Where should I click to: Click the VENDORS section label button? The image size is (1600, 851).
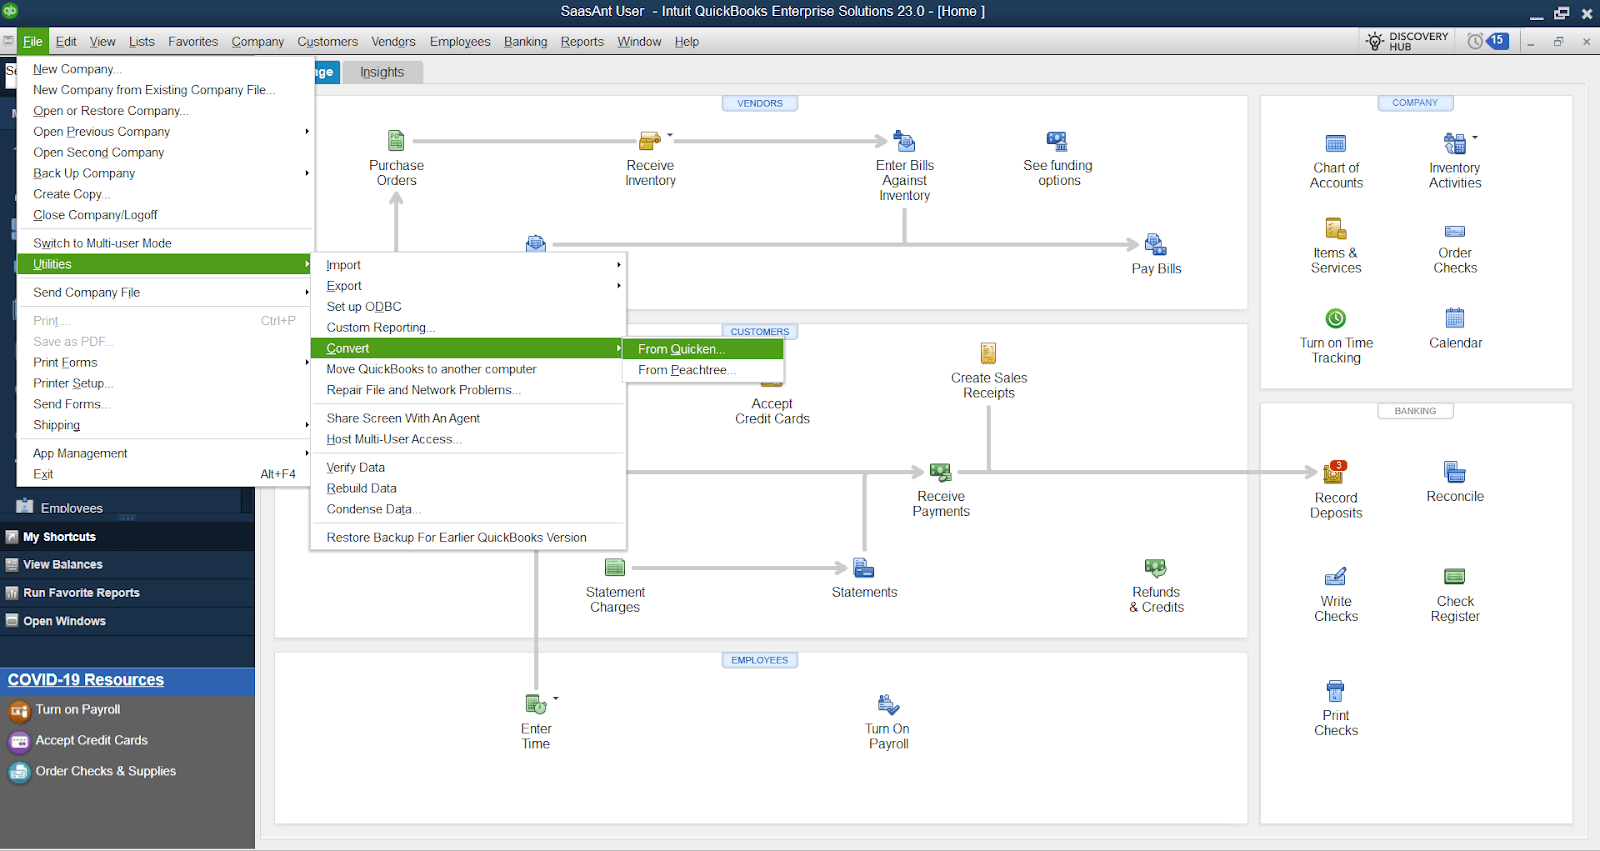[x=760, y=103]
